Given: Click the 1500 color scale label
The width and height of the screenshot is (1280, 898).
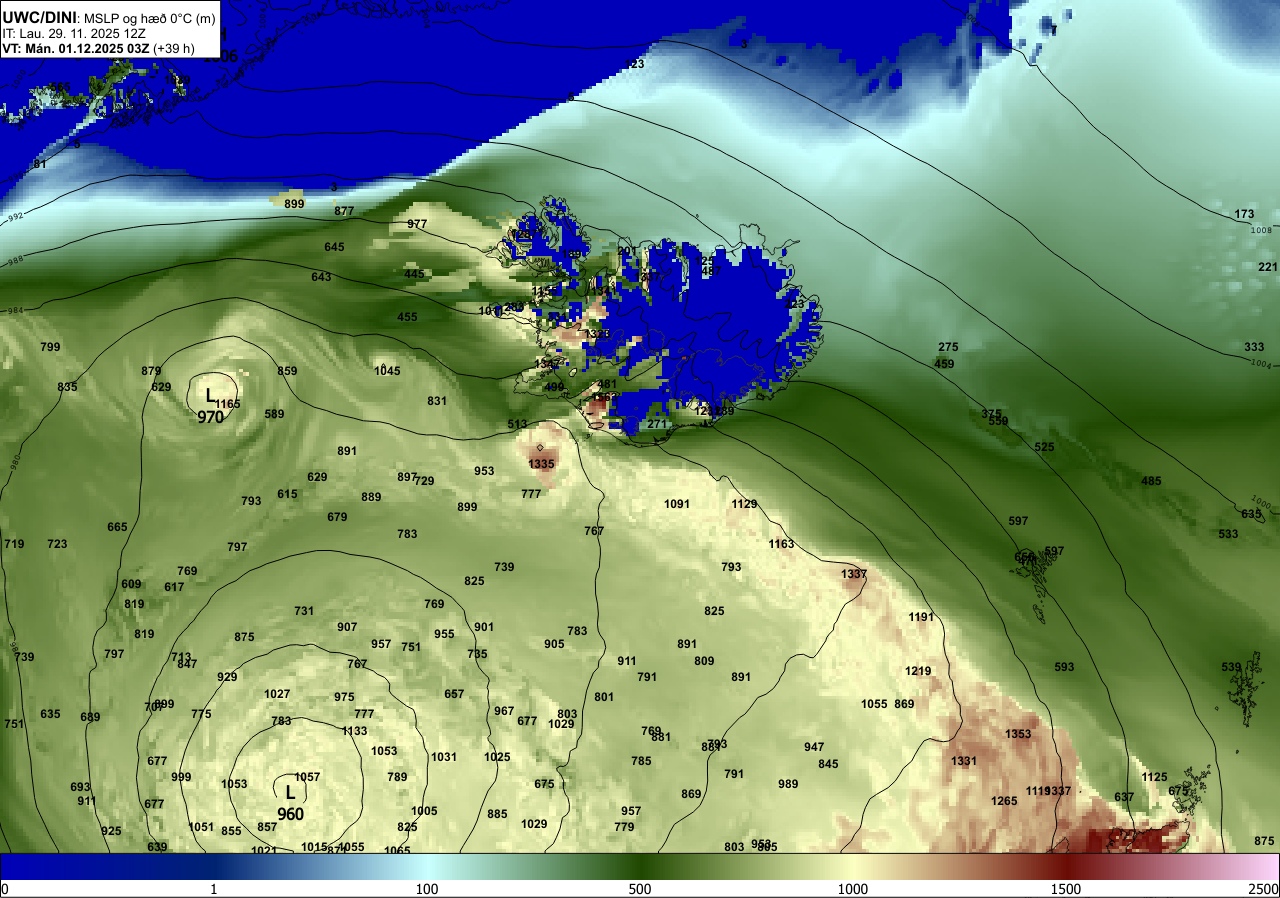Looking at the screenshot, I should [1066, 889].
